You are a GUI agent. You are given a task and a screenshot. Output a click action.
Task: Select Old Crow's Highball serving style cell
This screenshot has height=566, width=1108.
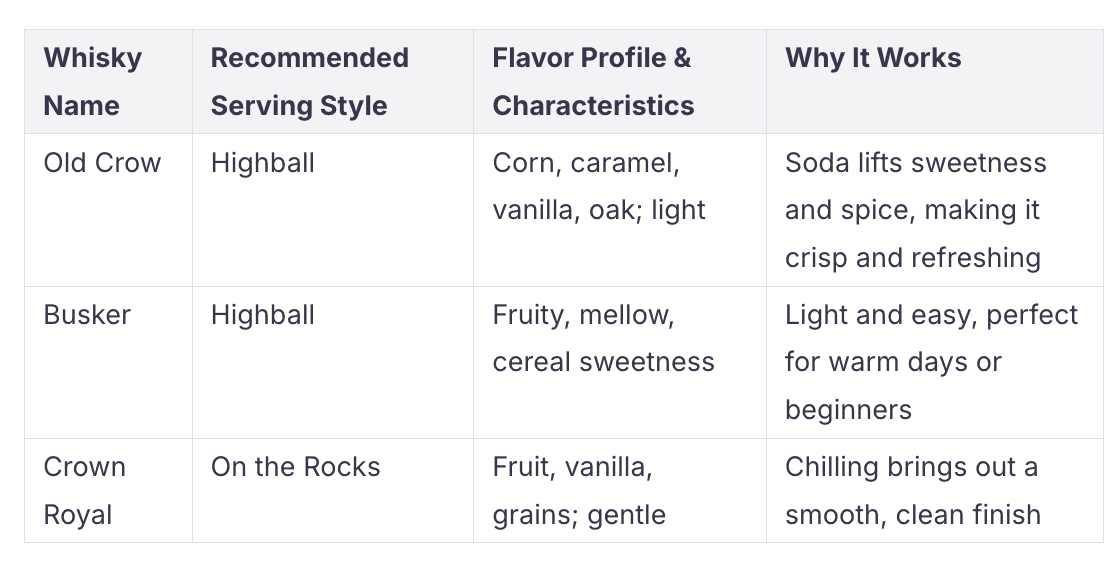click(x=333, y=210)
